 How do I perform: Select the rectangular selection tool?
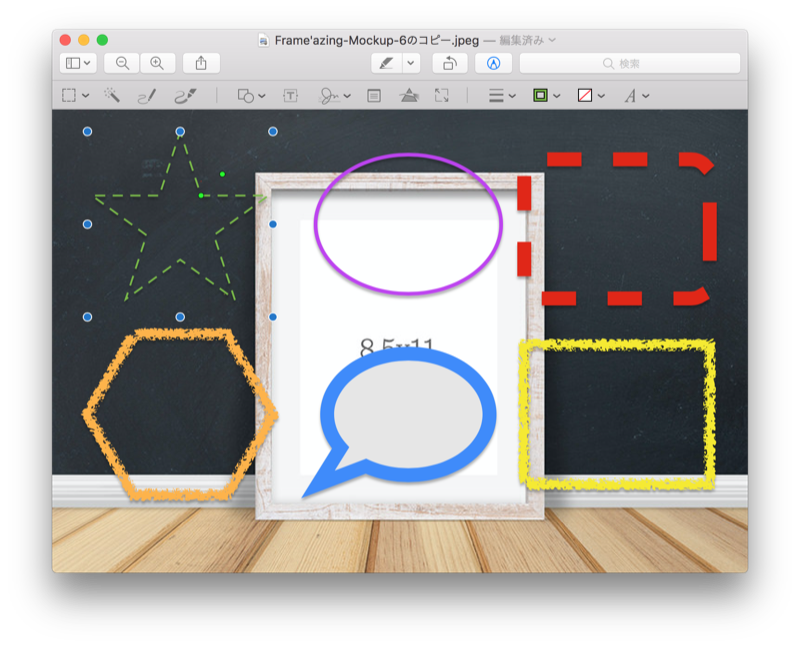pyautogui.click(x=69, y=95)
